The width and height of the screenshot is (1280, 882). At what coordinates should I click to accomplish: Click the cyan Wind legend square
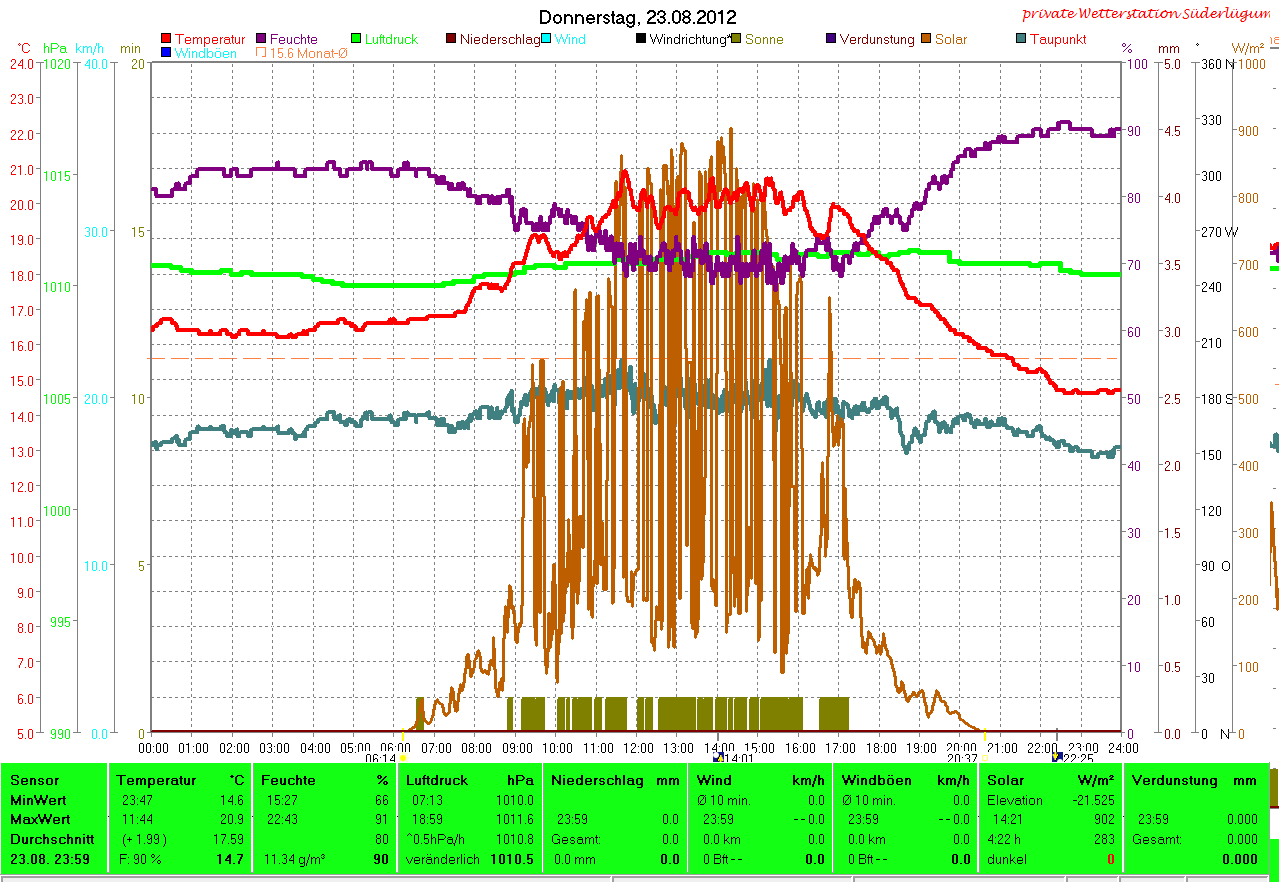[x=547, y=39]
